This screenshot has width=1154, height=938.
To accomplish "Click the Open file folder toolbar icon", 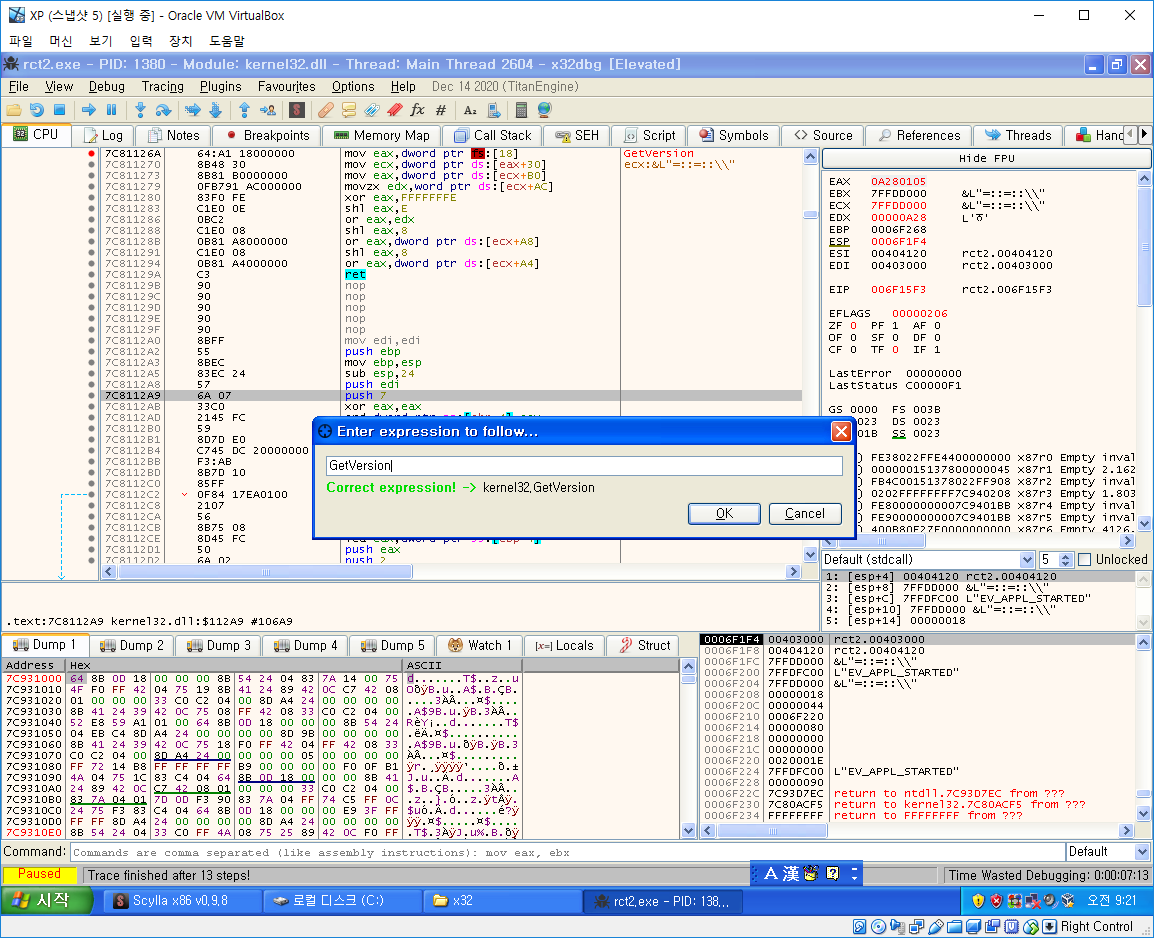I will (13, 110).
